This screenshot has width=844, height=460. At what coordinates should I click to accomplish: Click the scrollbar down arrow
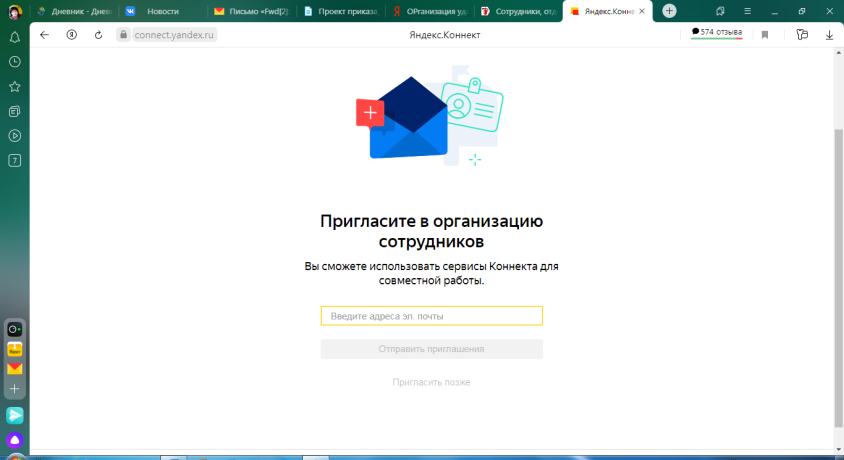coord(838,449)
